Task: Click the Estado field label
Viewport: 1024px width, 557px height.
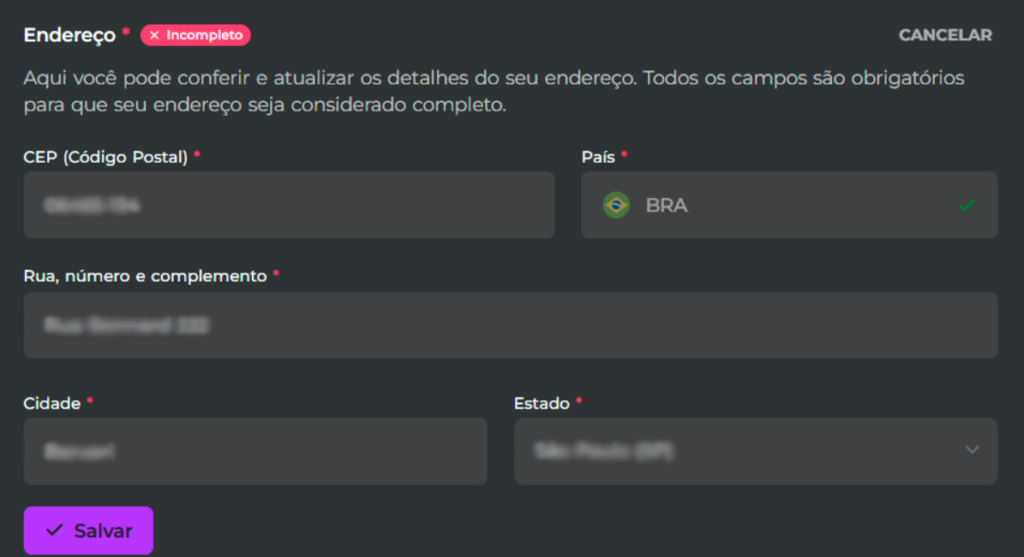Action: [541, 404]
